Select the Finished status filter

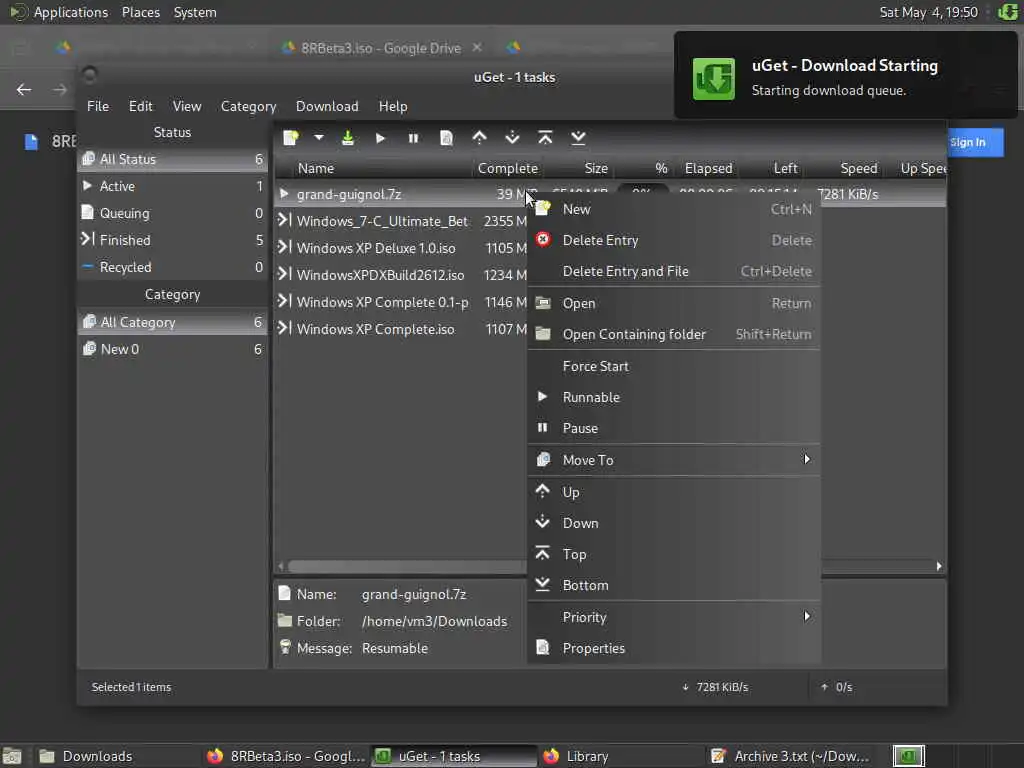tap(172, 240)
